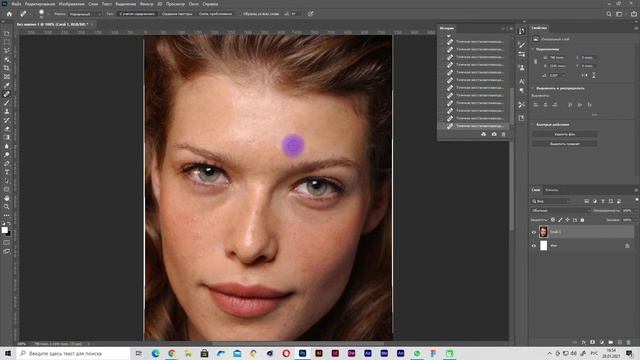Toggle lock position
Viewport: 640px width, 360px height.
(567, 220)
